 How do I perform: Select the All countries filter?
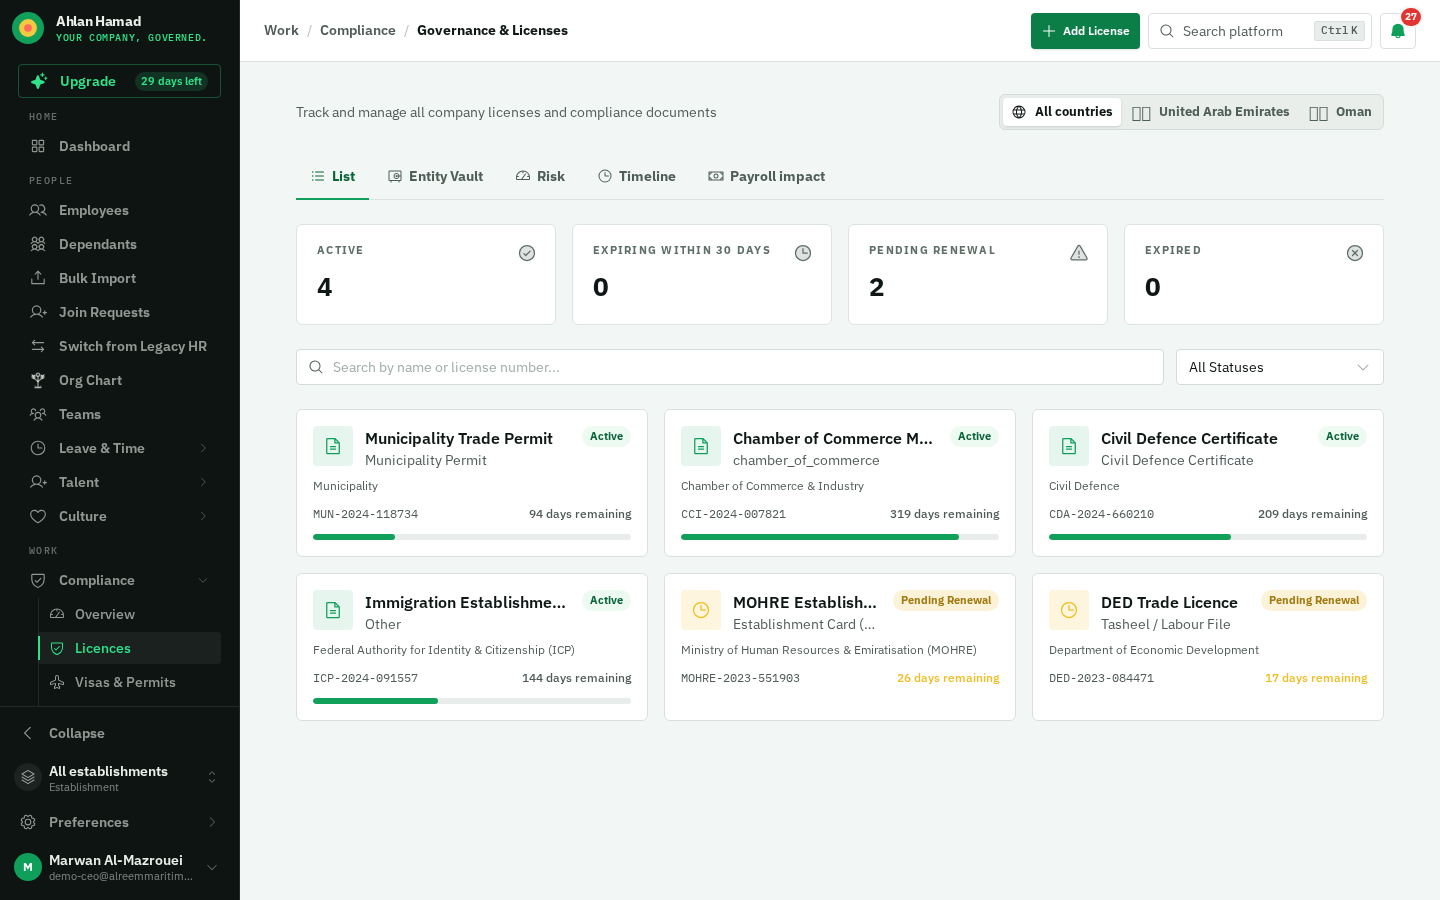[x=1062, y=112]
